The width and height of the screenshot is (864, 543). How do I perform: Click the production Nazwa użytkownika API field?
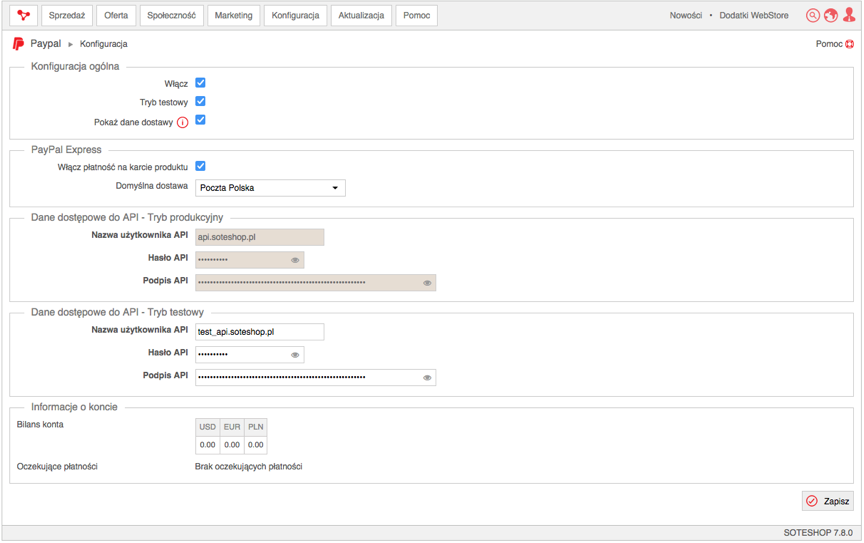tap(260, 237)
